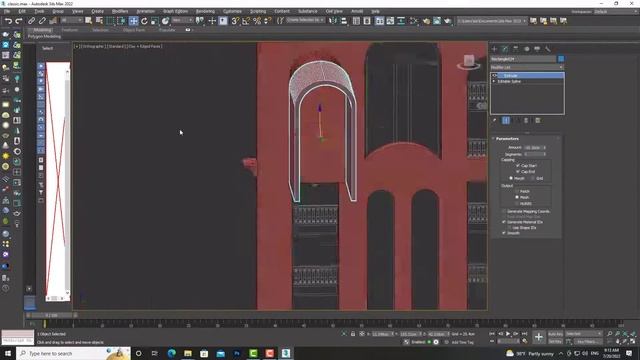Toggle the Extrude modifier eye visibility
Image resolution: width=640 pixels, height=360 pixels.
coord(495,76)
